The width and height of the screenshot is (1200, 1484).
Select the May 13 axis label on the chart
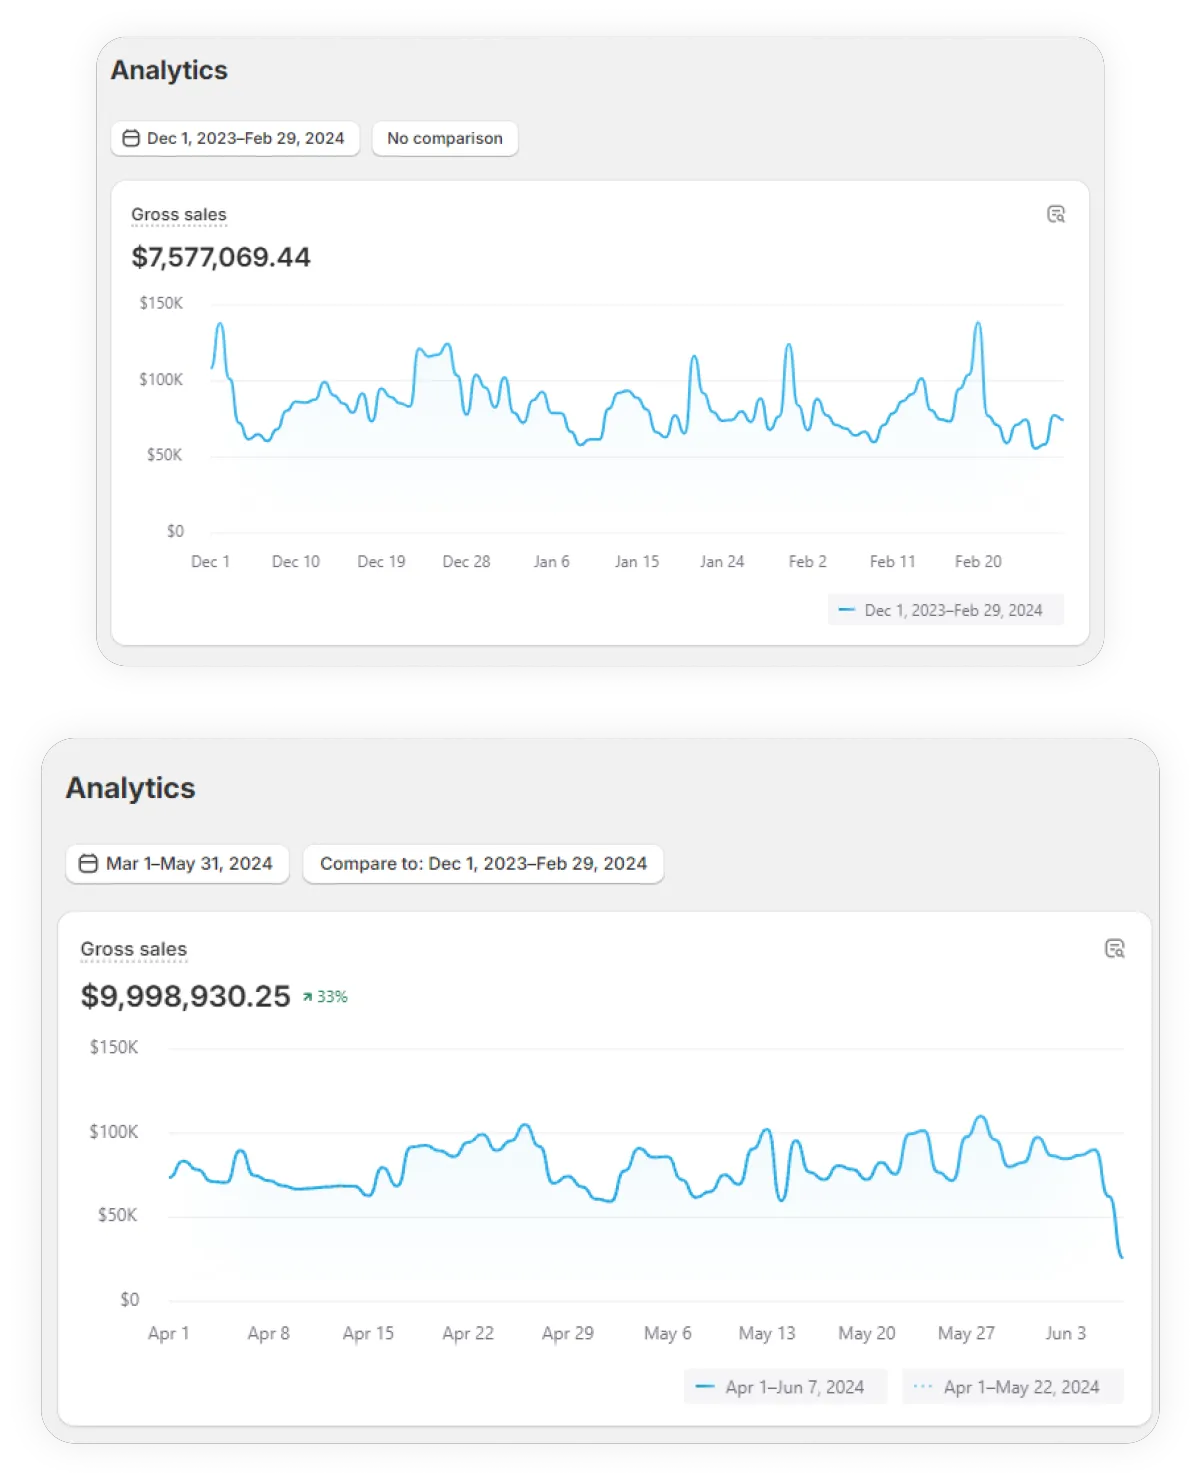pyautogui.click(x=767, y=1333)
